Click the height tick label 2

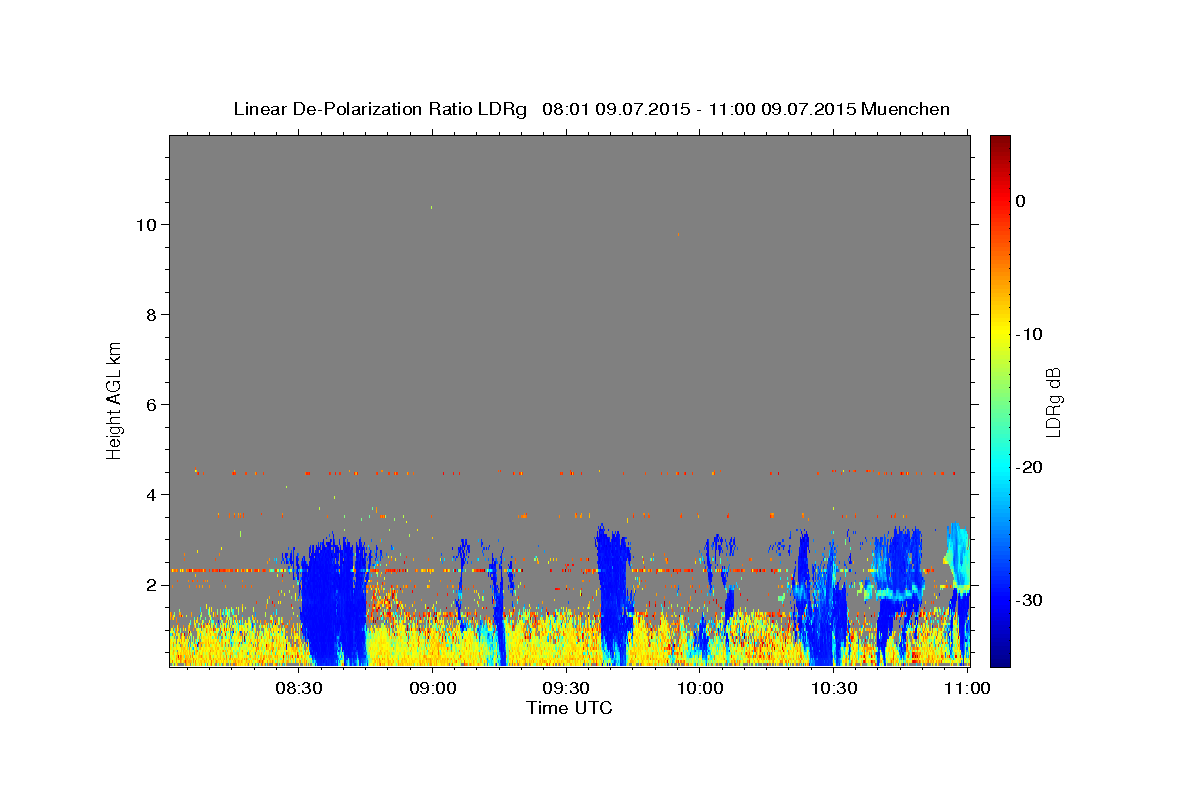coord(152,584)
